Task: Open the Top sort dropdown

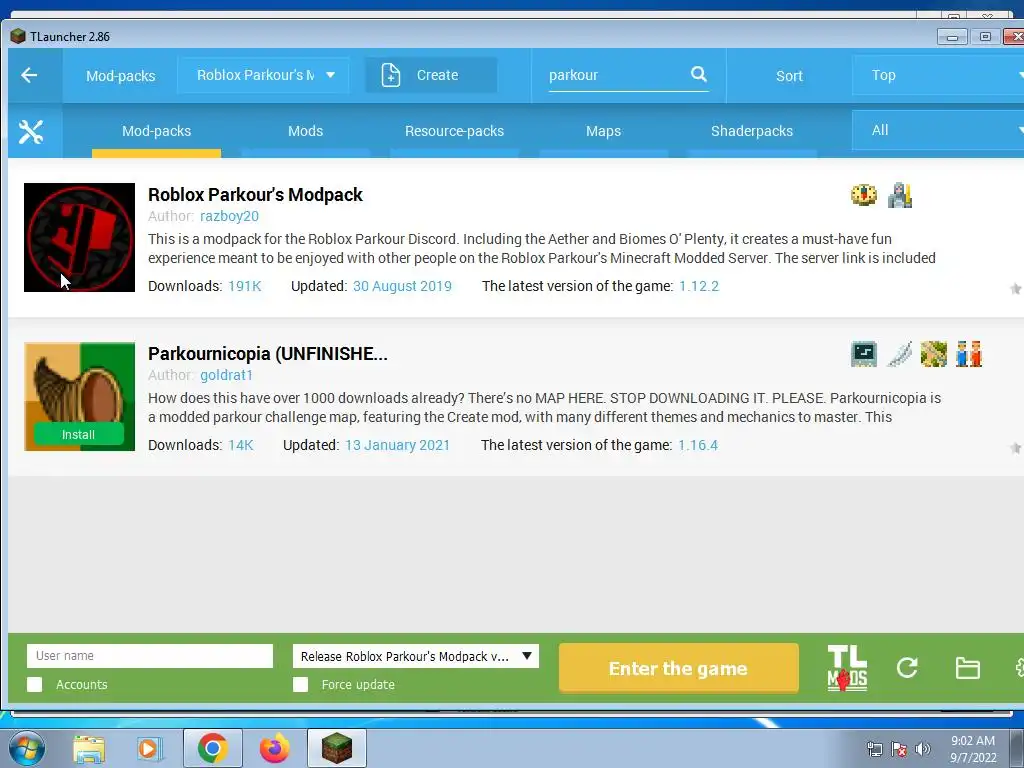Action: click(x=938, y=75)
